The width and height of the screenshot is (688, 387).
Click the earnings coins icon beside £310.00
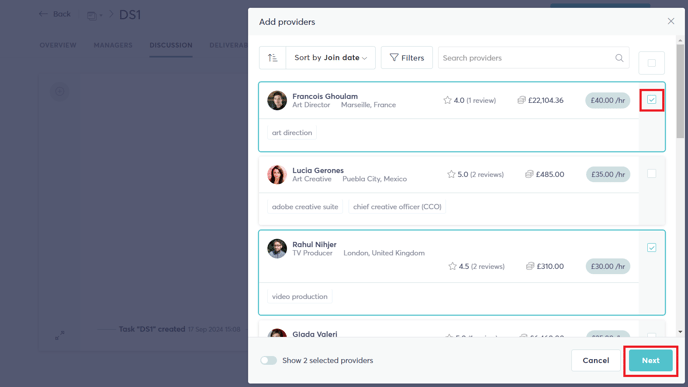click(530, 266)
